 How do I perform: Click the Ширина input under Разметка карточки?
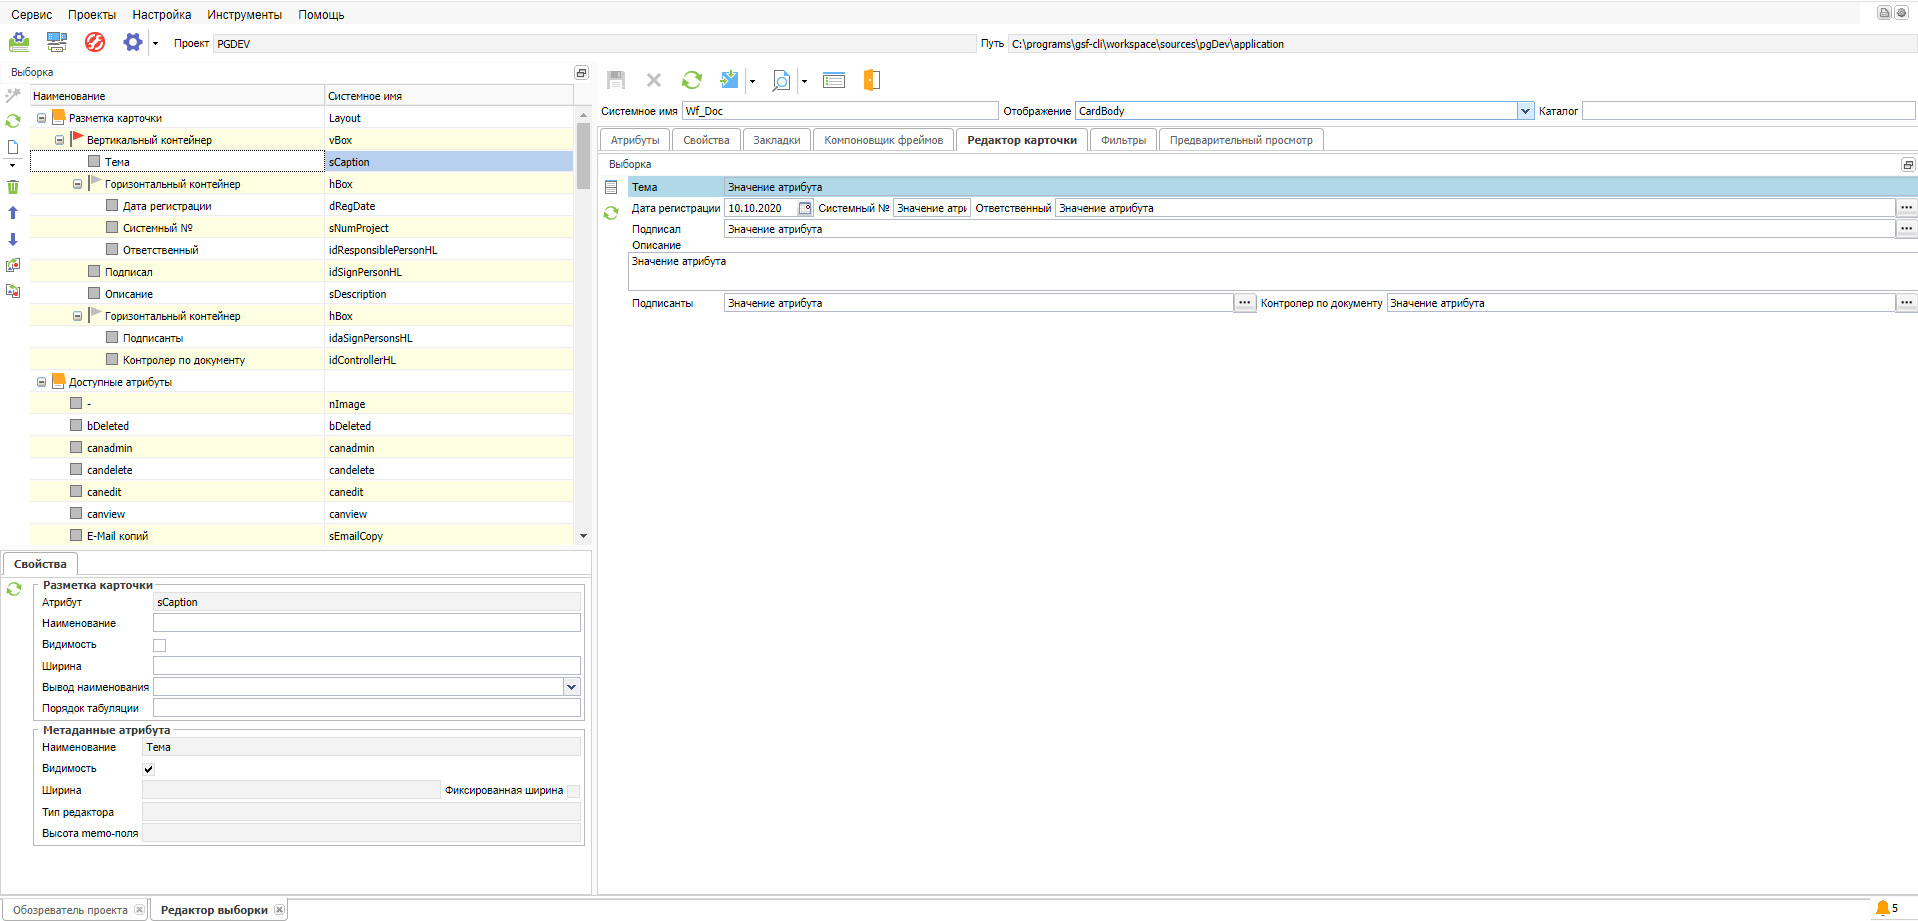366,666
